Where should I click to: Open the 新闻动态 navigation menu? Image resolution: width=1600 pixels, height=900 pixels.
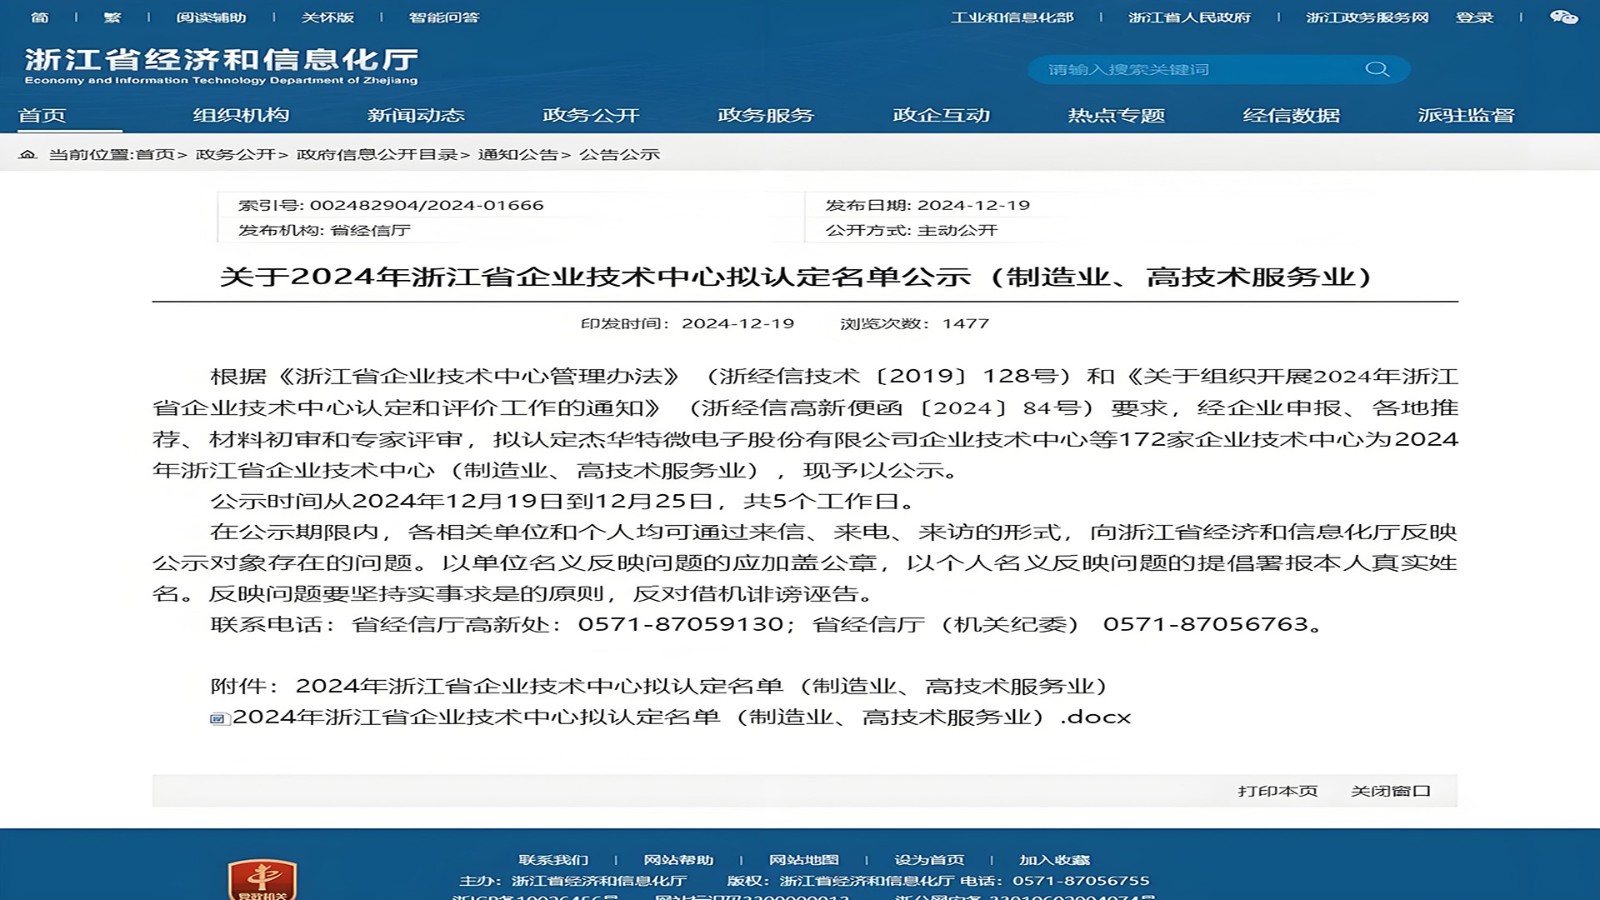(x=416, y=115)
